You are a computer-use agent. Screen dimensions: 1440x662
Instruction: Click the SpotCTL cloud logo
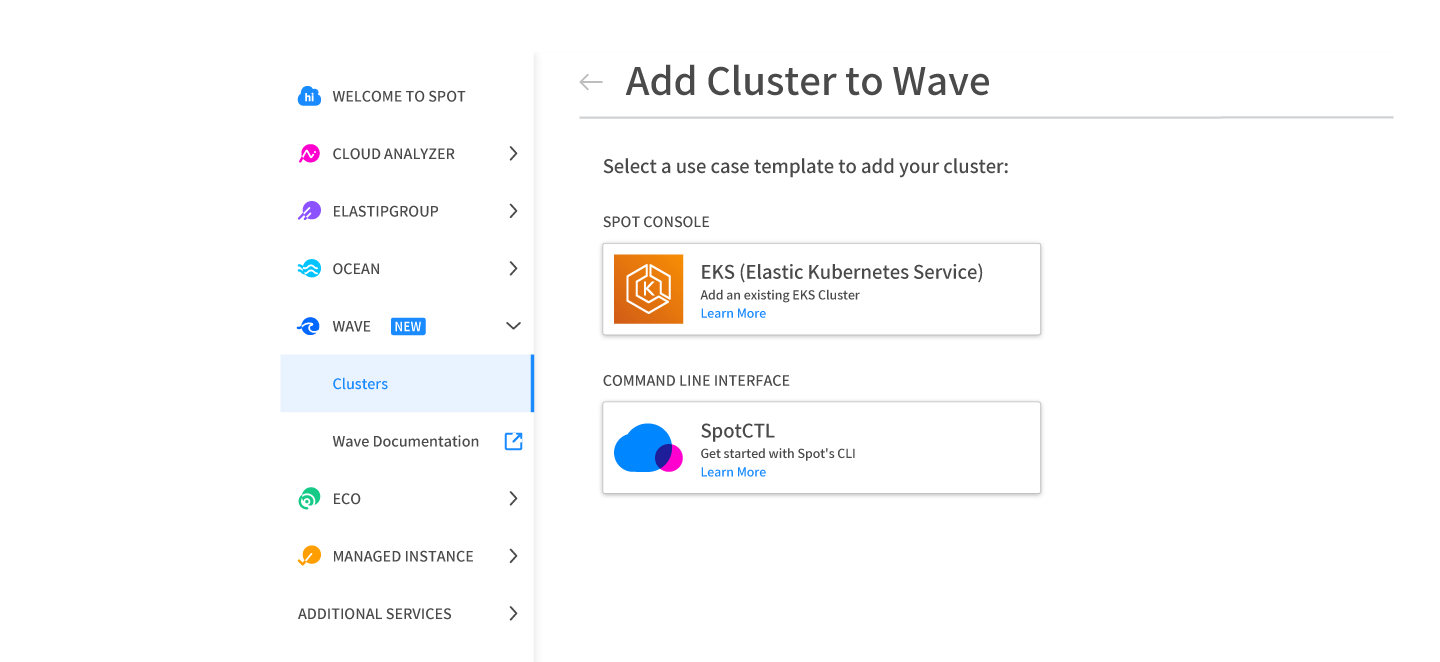pos(648,448)
